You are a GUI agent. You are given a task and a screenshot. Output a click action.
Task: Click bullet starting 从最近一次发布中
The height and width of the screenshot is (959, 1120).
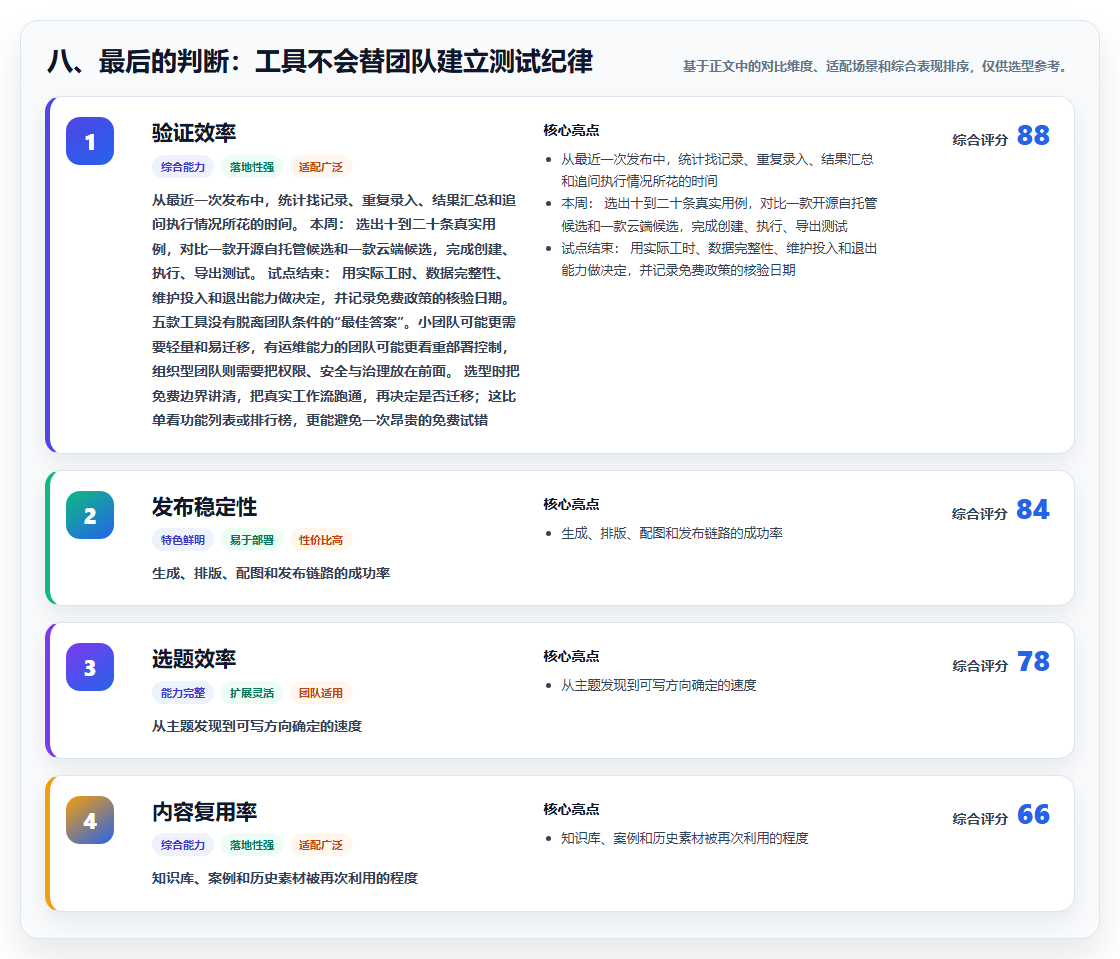coord(717,170)
